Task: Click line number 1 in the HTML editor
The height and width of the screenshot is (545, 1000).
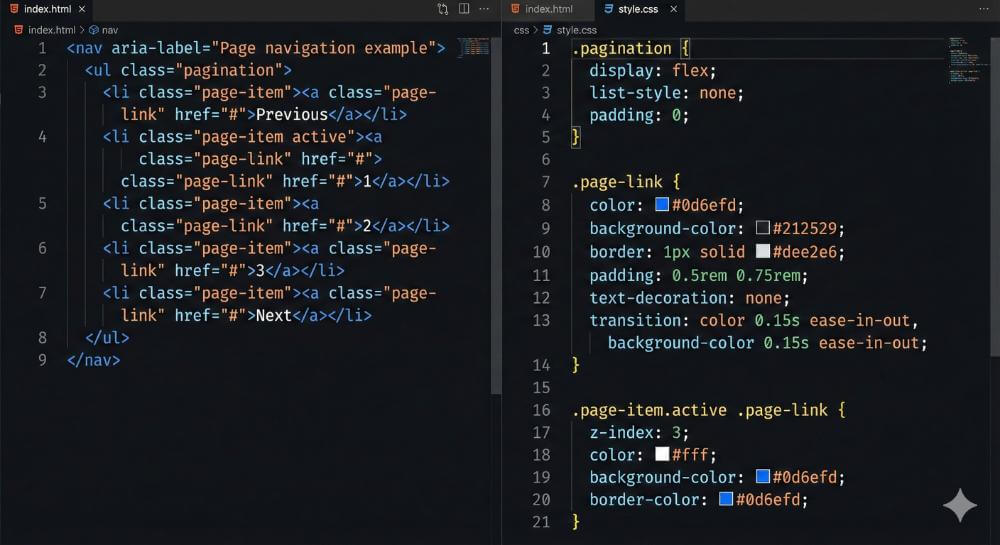Action: (42, 48)
